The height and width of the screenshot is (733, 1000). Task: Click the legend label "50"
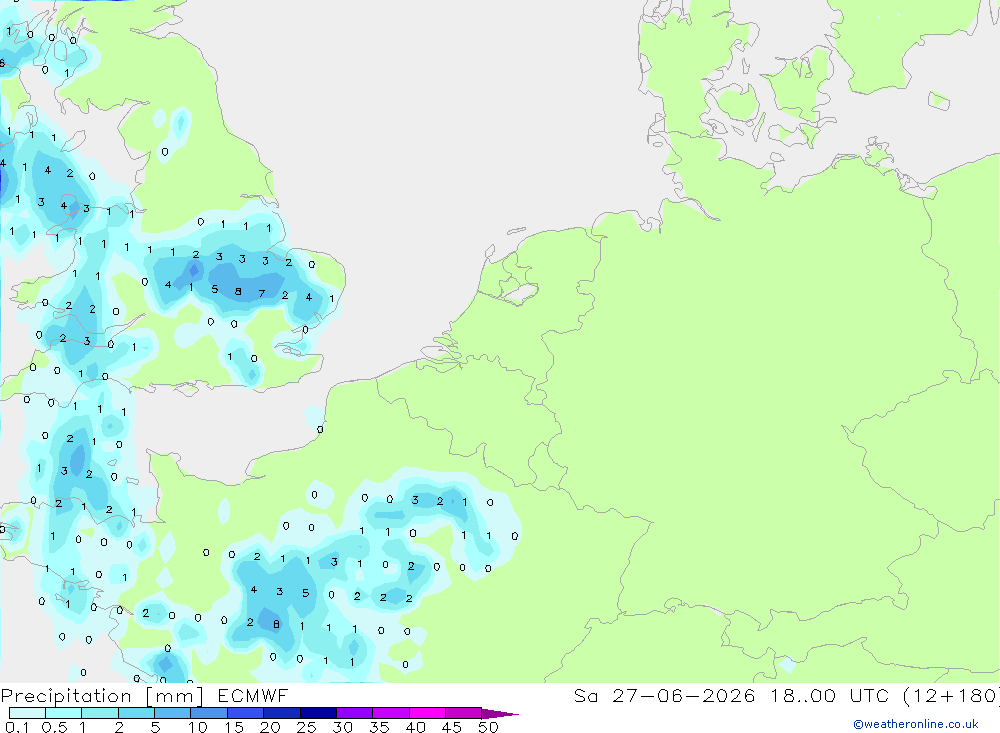(489, 727)
